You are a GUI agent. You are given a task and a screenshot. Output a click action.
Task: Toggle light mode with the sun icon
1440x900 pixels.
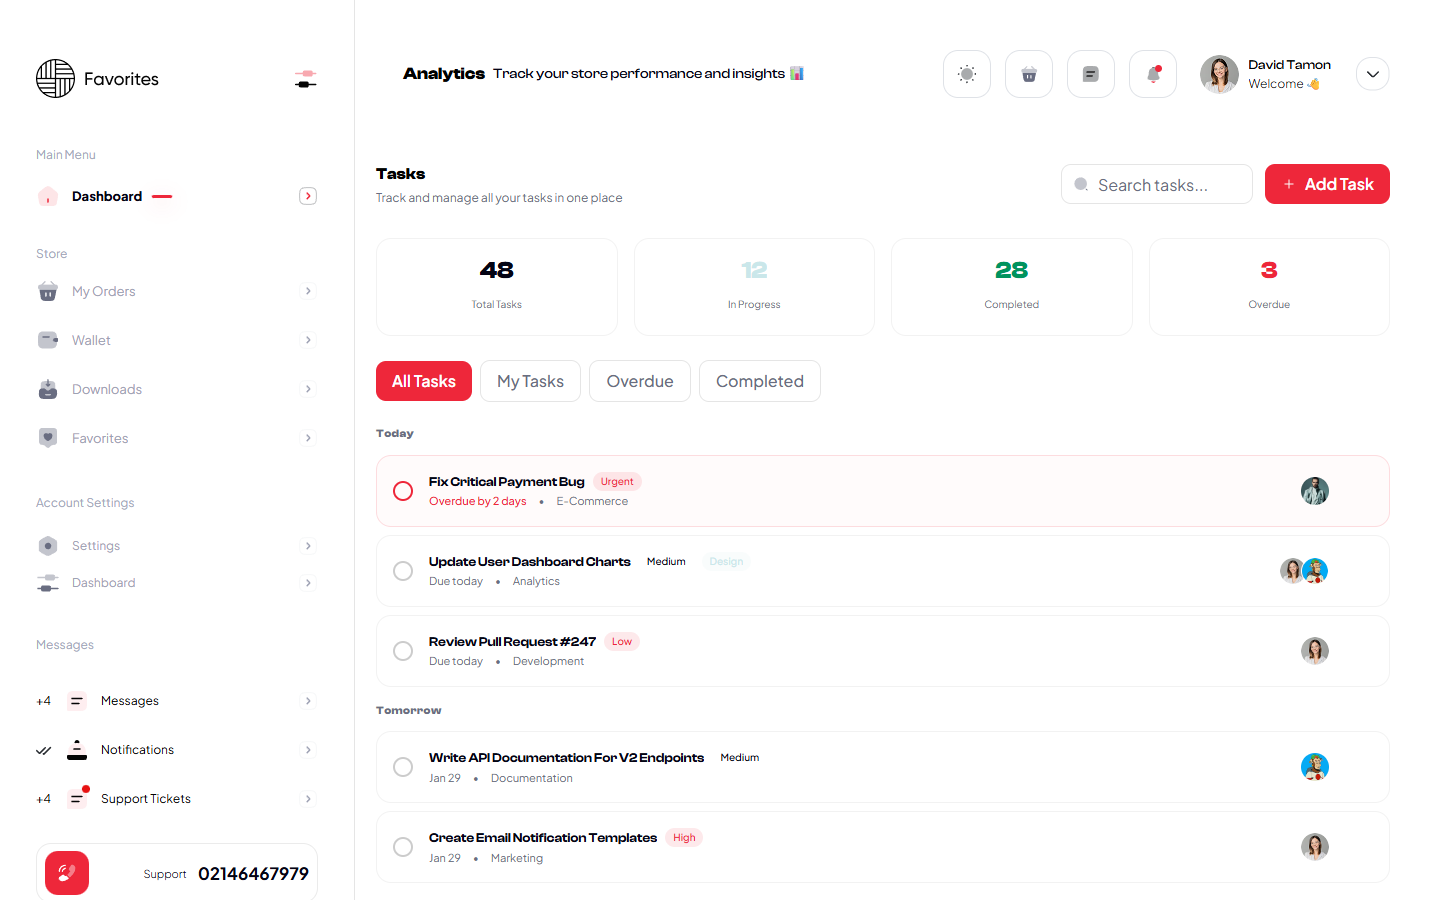click(966, 73)
